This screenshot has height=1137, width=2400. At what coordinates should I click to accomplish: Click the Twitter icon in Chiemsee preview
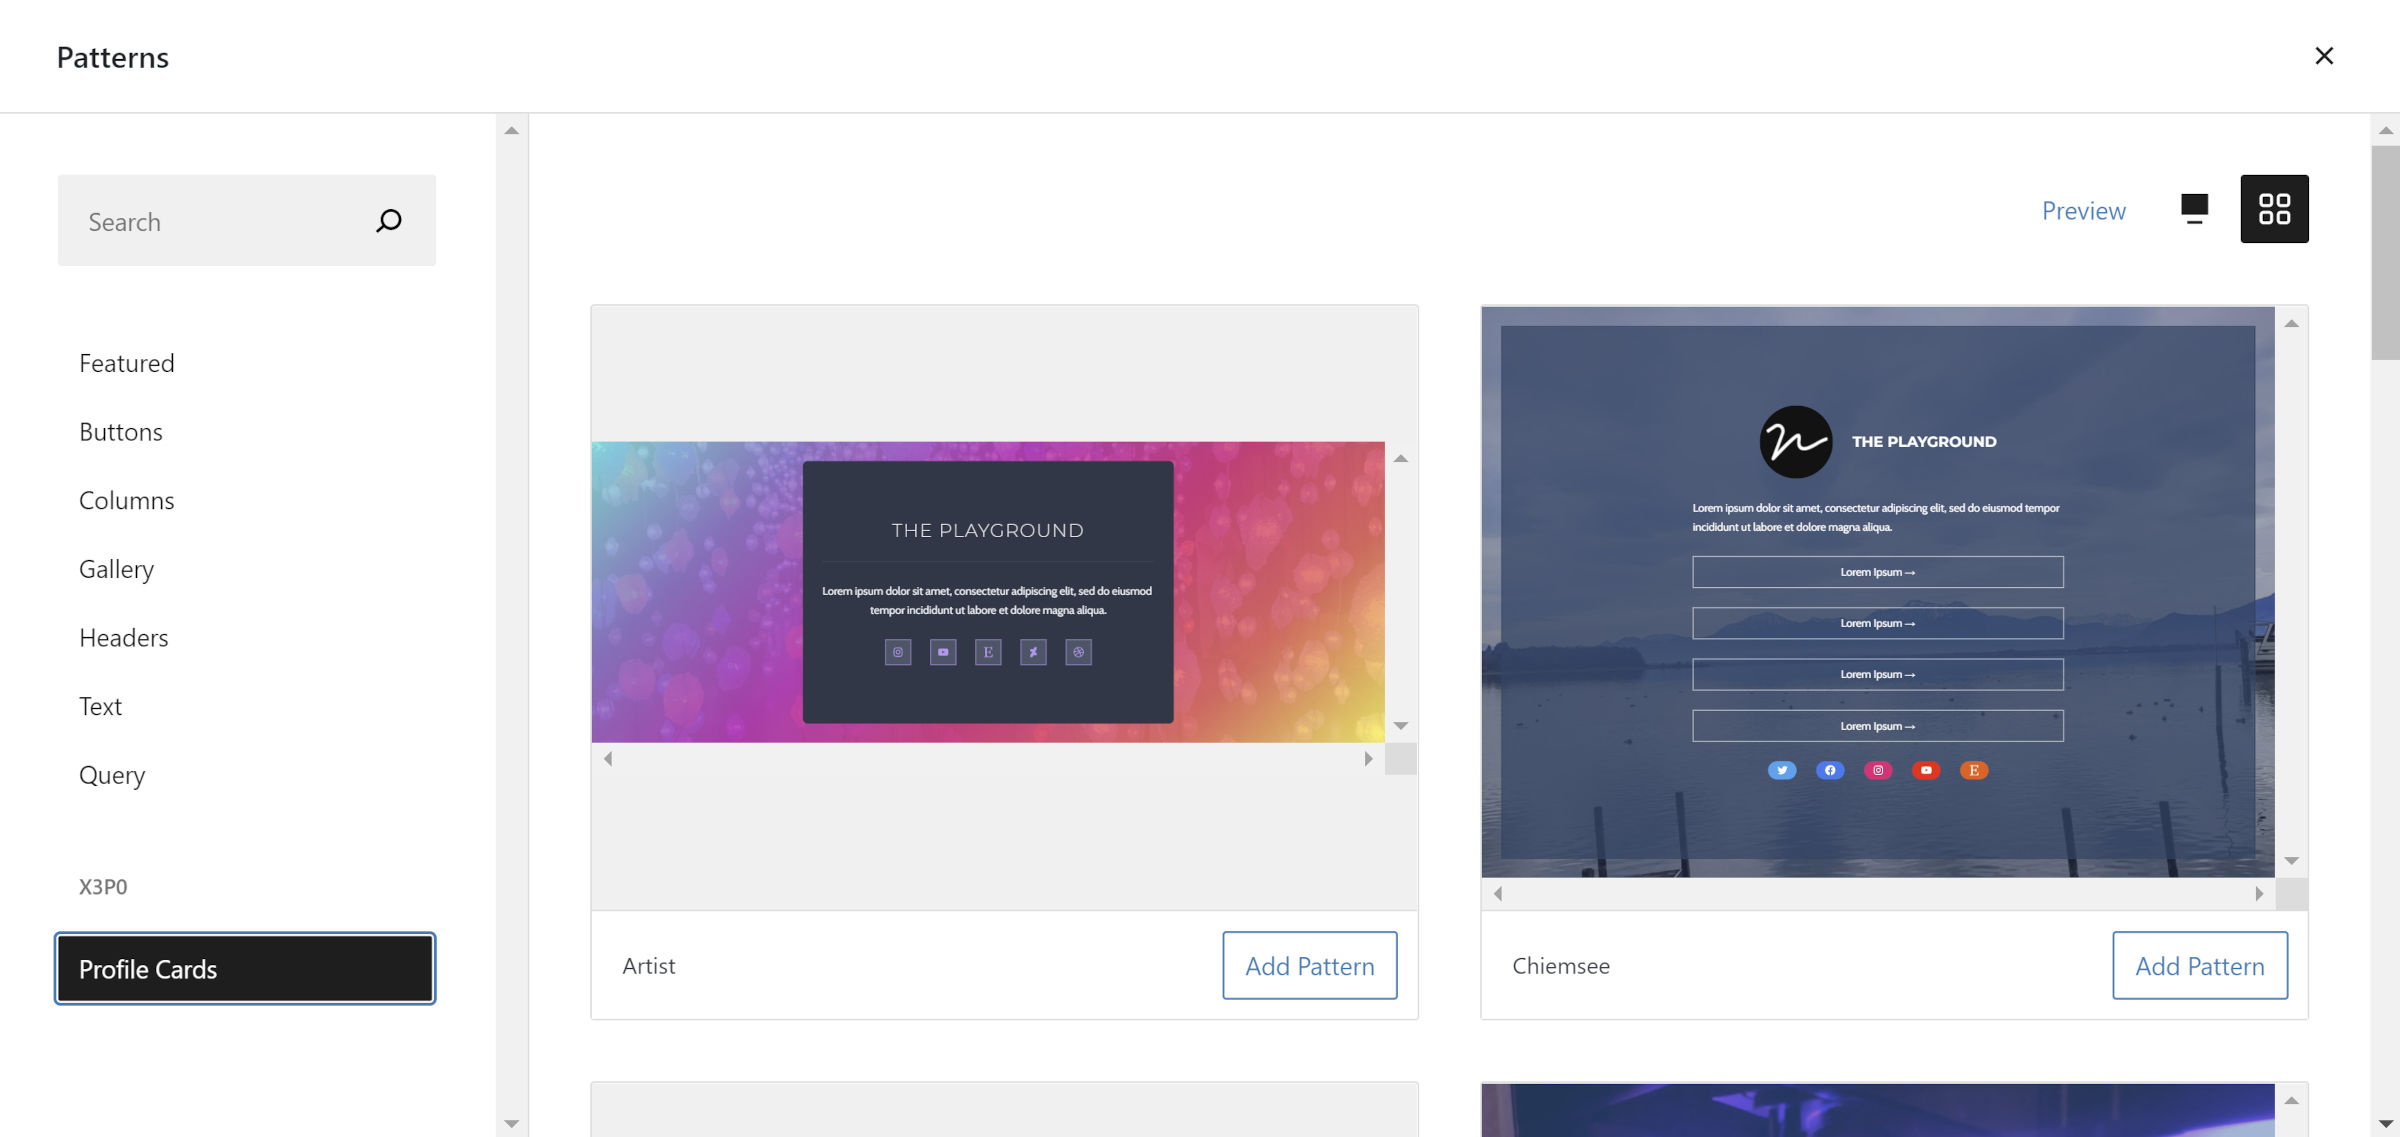(x=1782, y=770)
